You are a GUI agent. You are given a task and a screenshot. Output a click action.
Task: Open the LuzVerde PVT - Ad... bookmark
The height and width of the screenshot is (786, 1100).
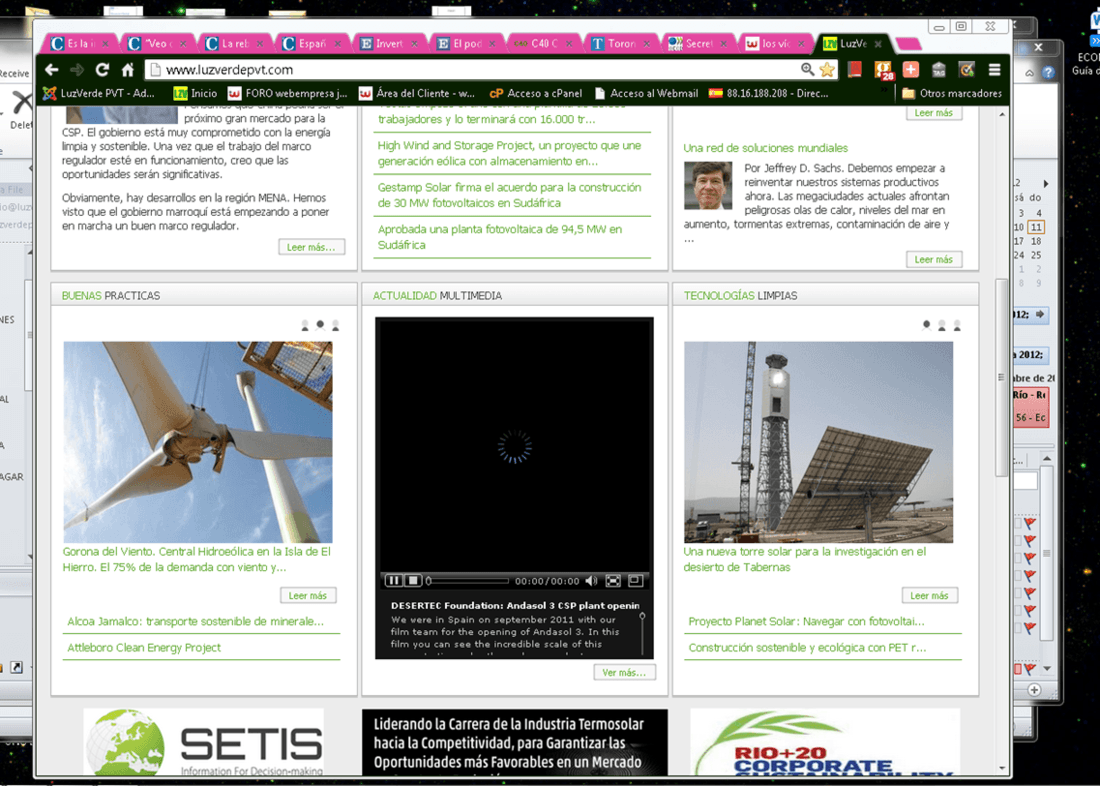pos(98,93)
